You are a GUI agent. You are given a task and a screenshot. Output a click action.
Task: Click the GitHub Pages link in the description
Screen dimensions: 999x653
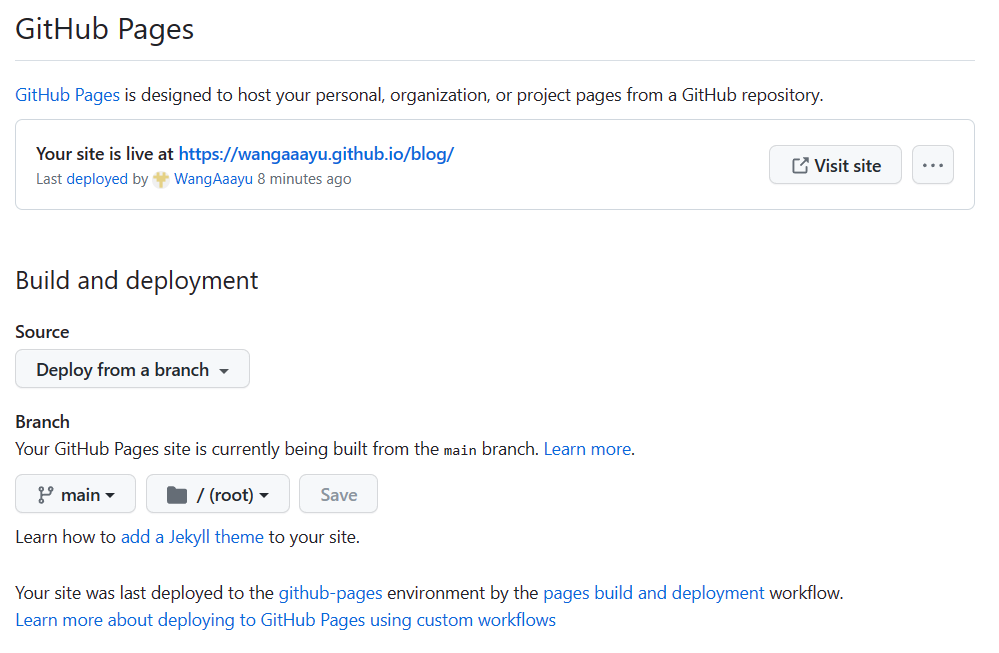click(x=68, y=95)
